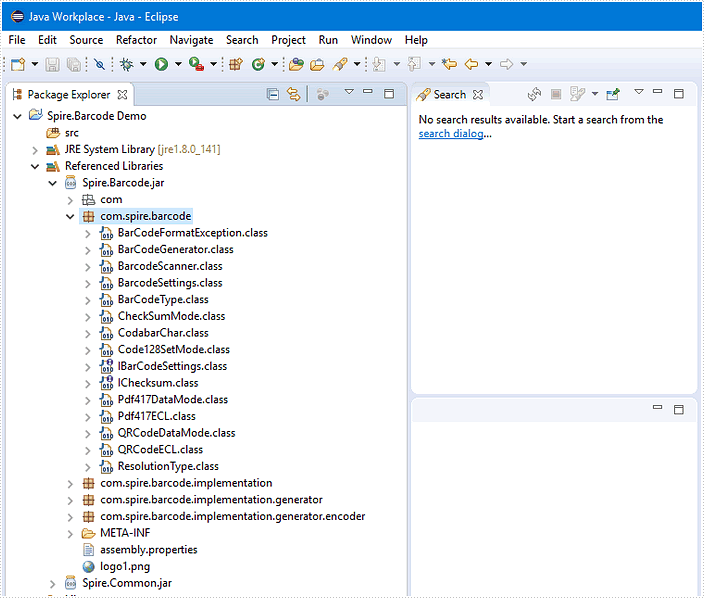Open the Help menu
This screenshot has width=704, height=598.
[x=416, y=40]
